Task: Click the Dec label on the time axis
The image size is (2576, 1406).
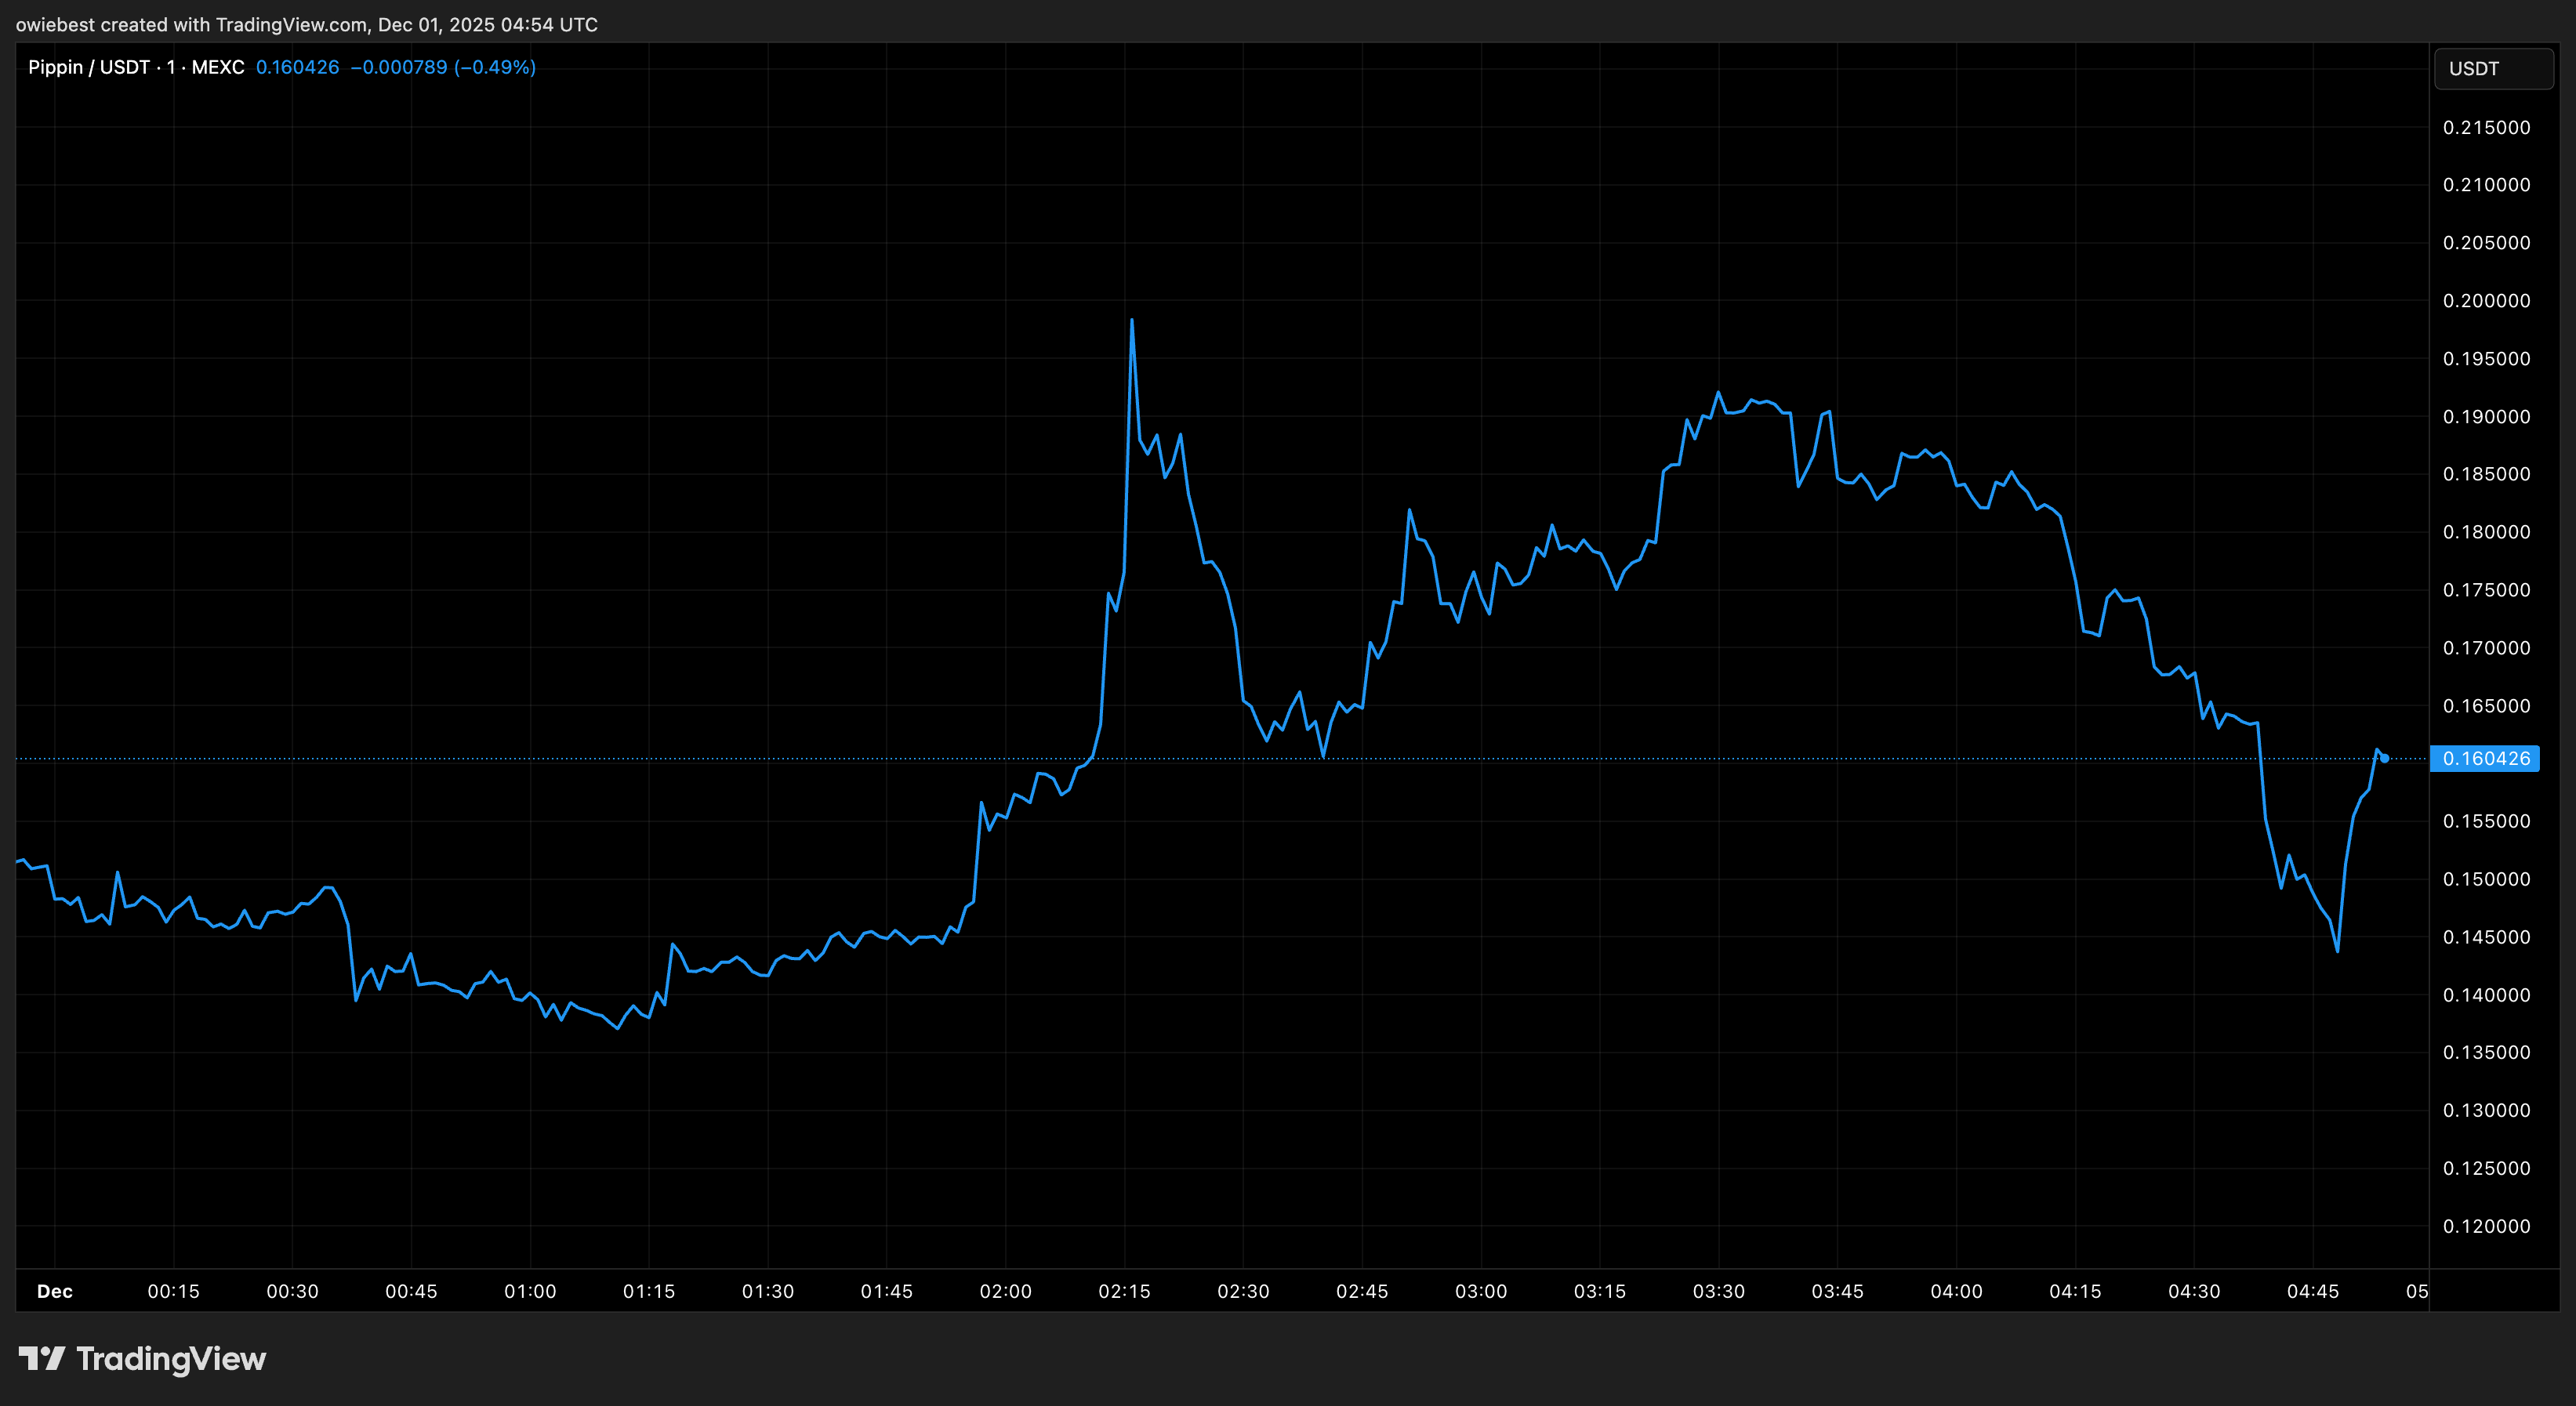Action: point(55,1291)
